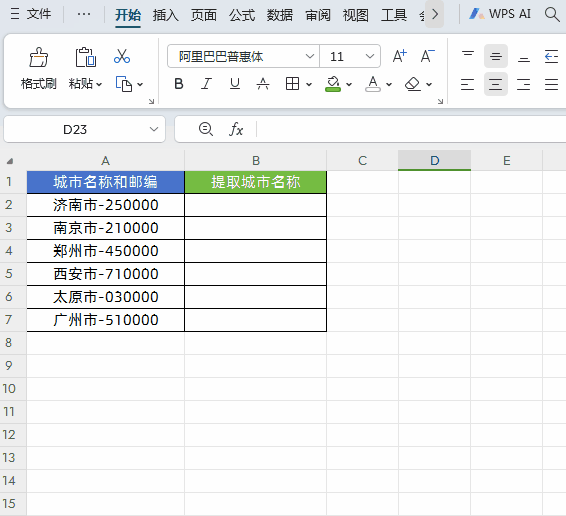Viewport: 566px width, 516px height.
Task: Switch to the 视图 tab
Action: click(x=356, y=15)
